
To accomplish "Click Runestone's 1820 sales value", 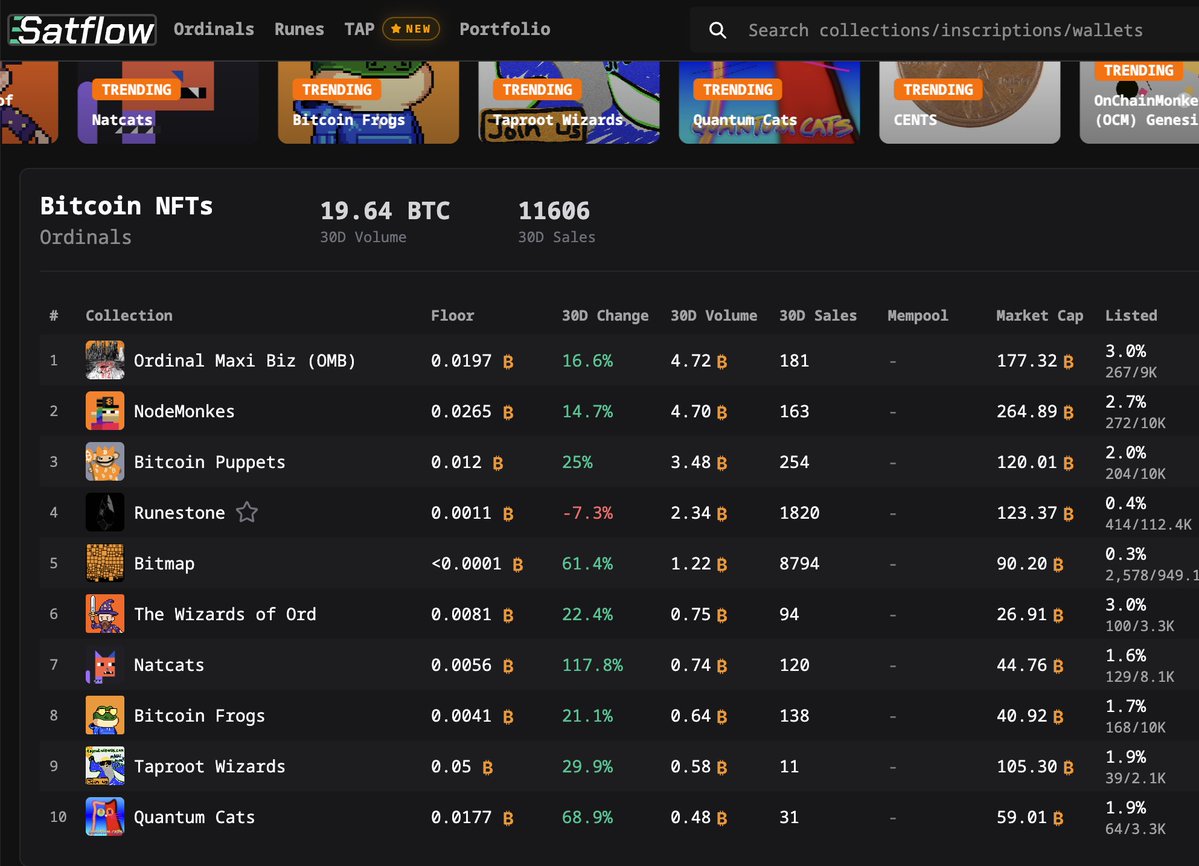I will pyautogui.click(x=799, y=513).
